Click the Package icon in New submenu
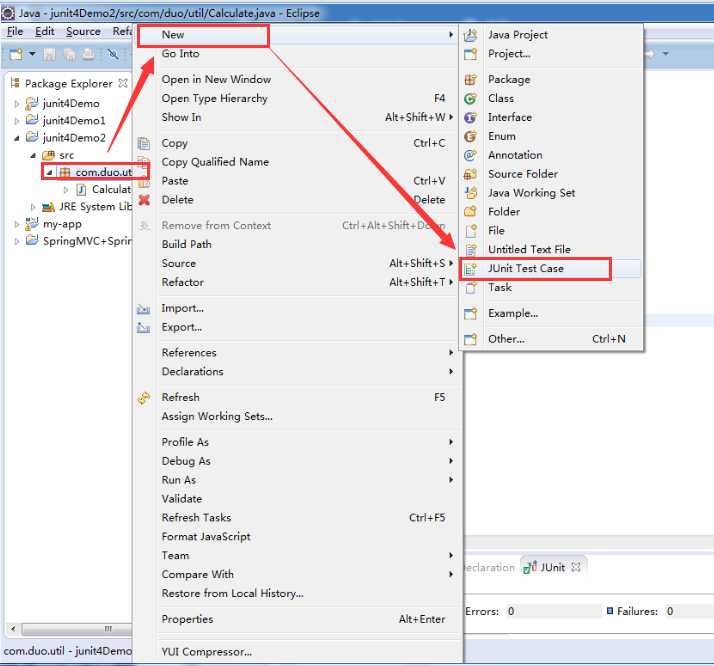 point(470,80)
